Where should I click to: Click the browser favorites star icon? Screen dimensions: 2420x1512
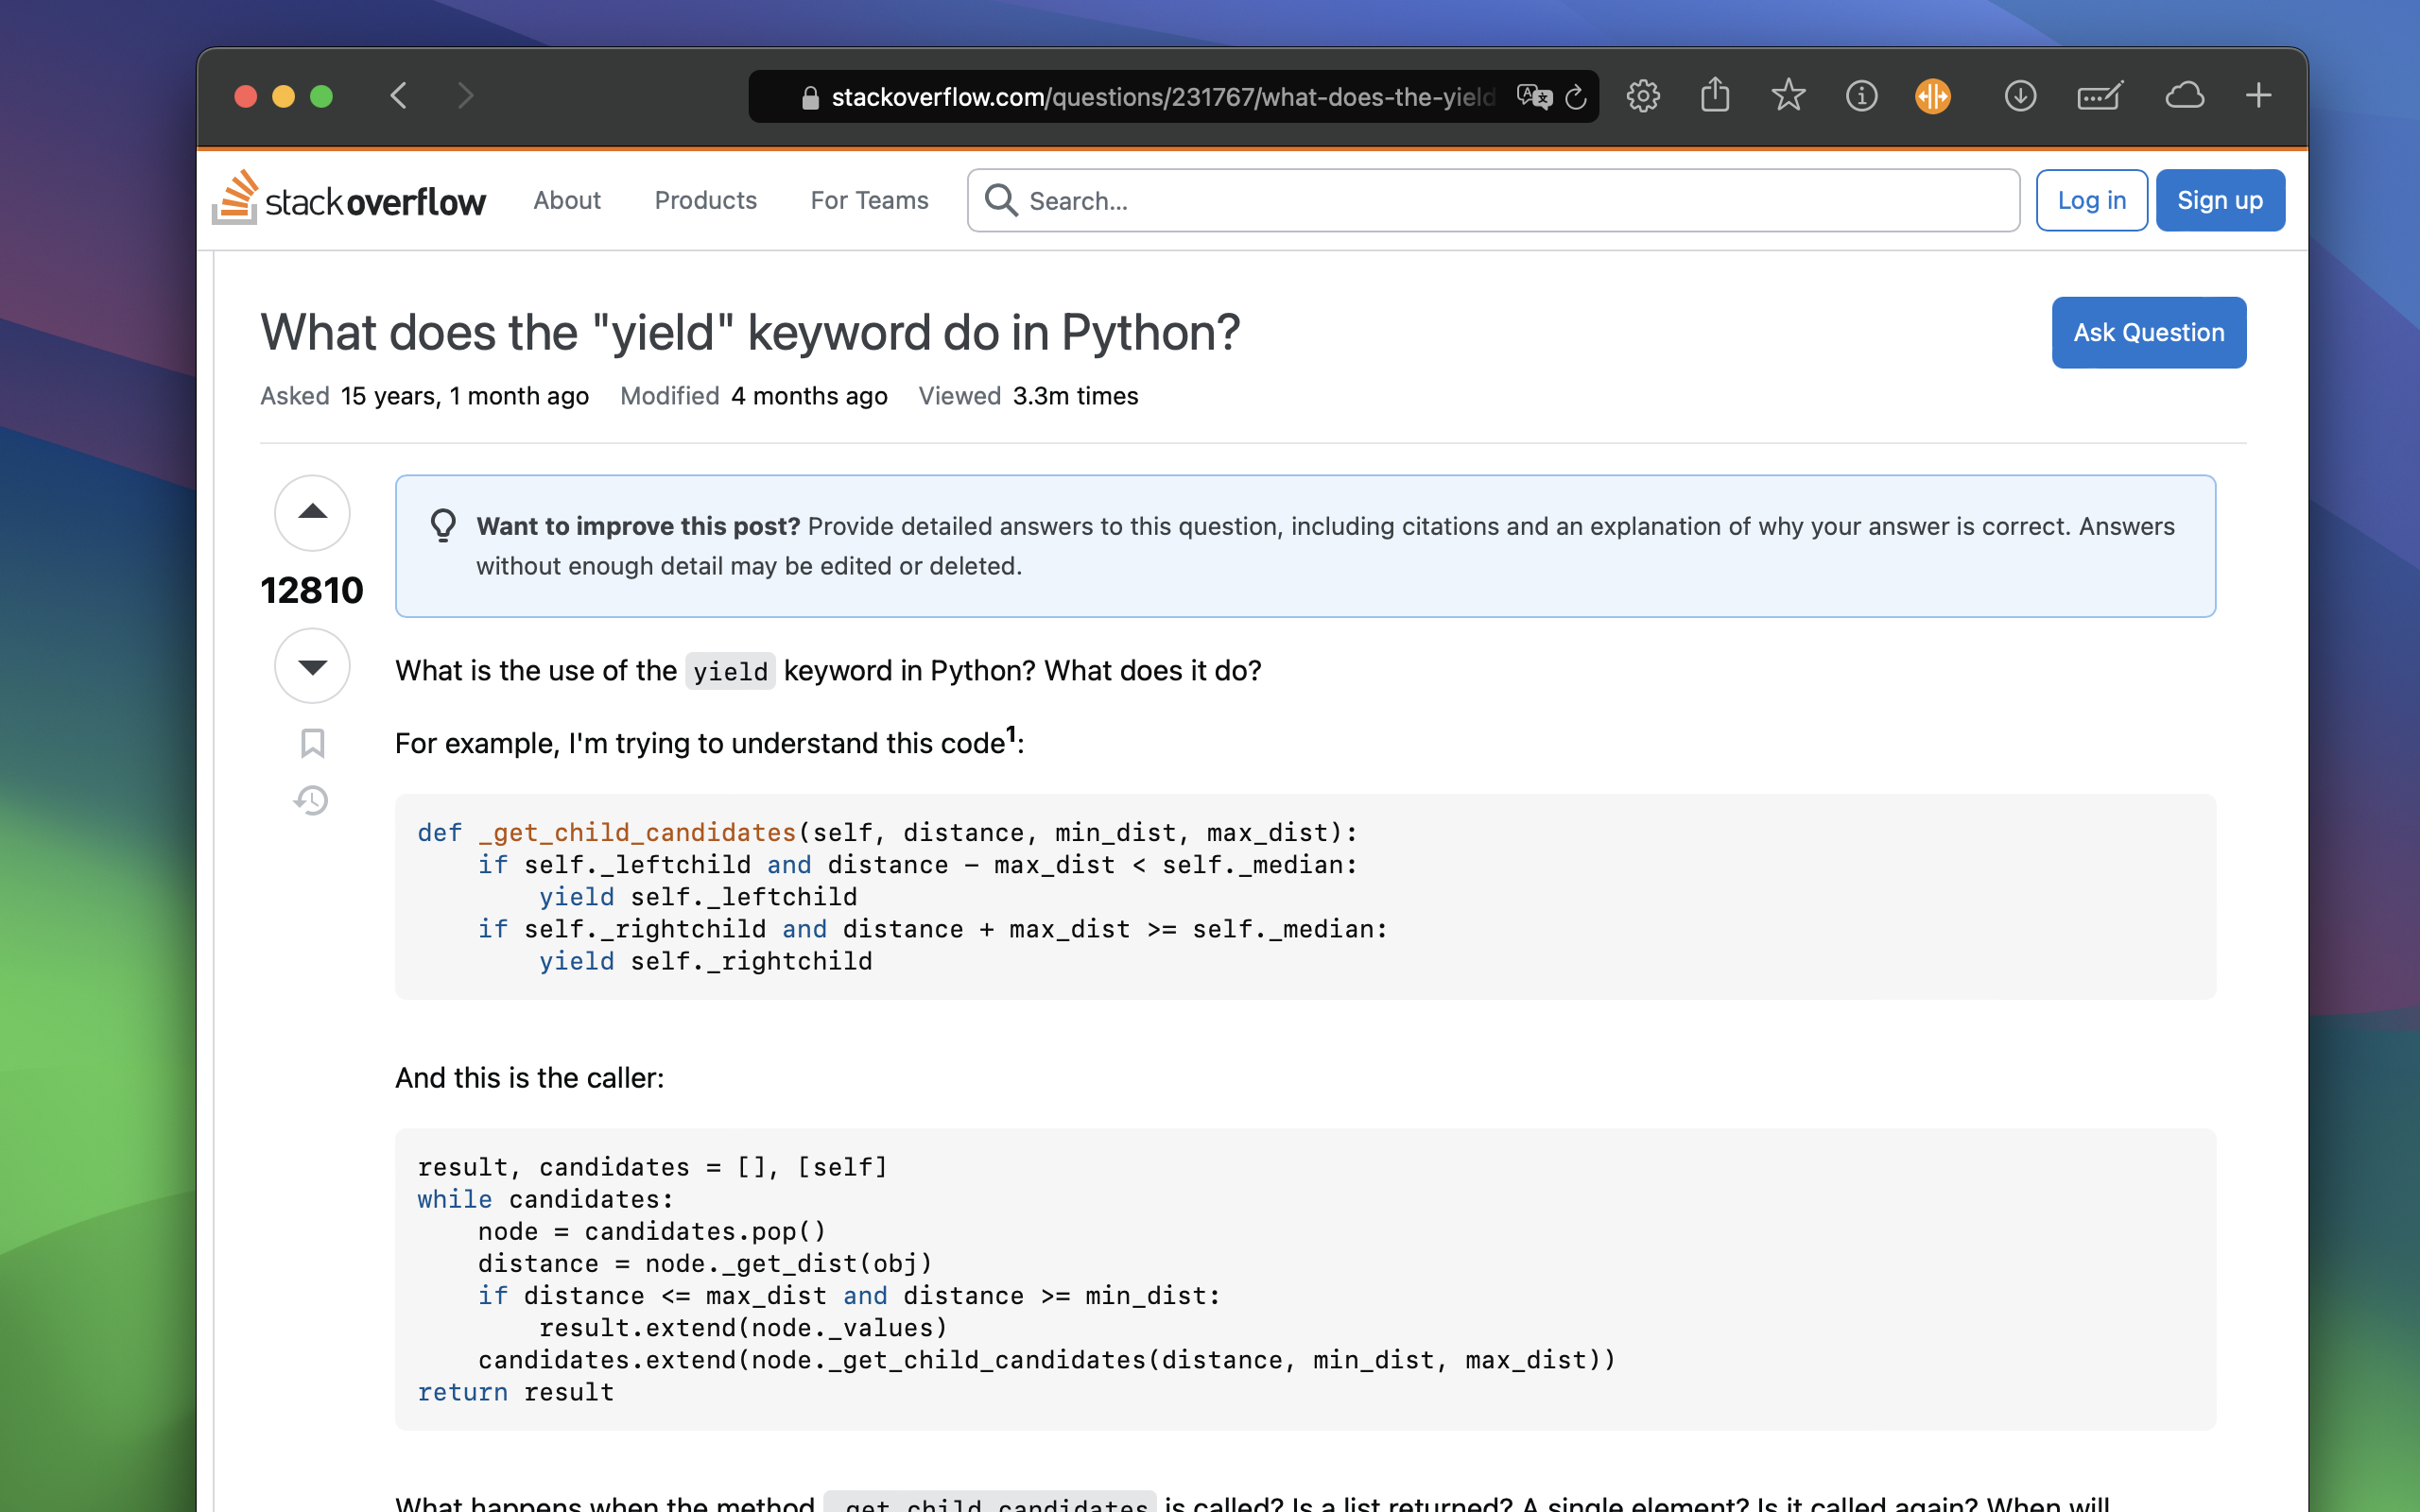pos(1789,95)
